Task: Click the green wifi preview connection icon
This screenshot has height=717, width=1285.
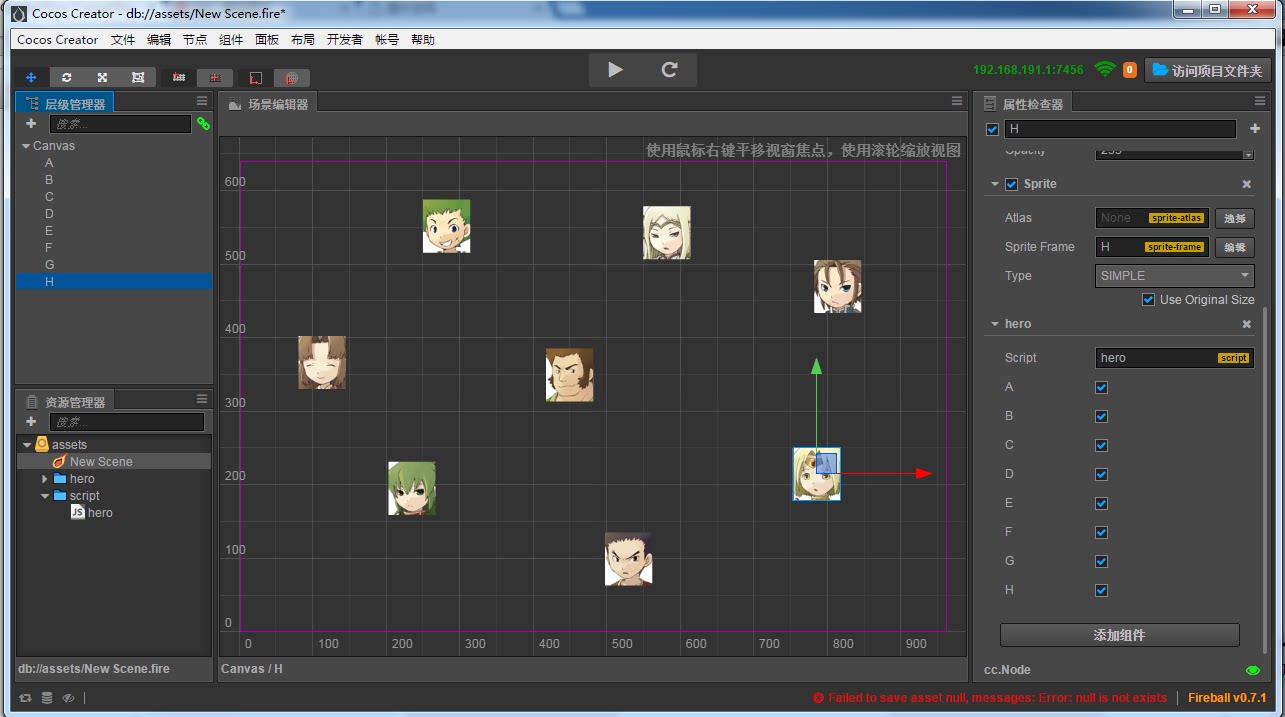Action: [x=1105, y=69]
